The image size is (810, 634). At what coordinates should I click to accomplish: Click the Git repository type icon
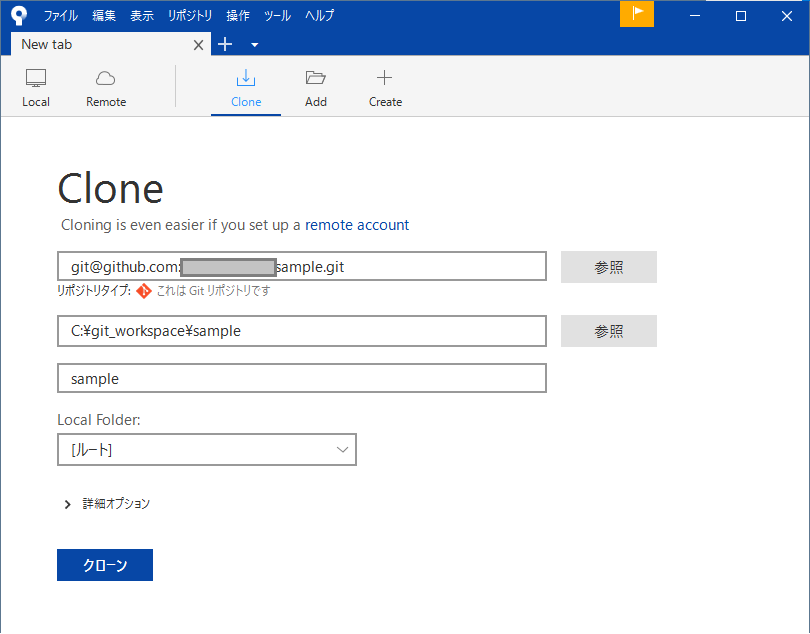click(x=144, y=291)
